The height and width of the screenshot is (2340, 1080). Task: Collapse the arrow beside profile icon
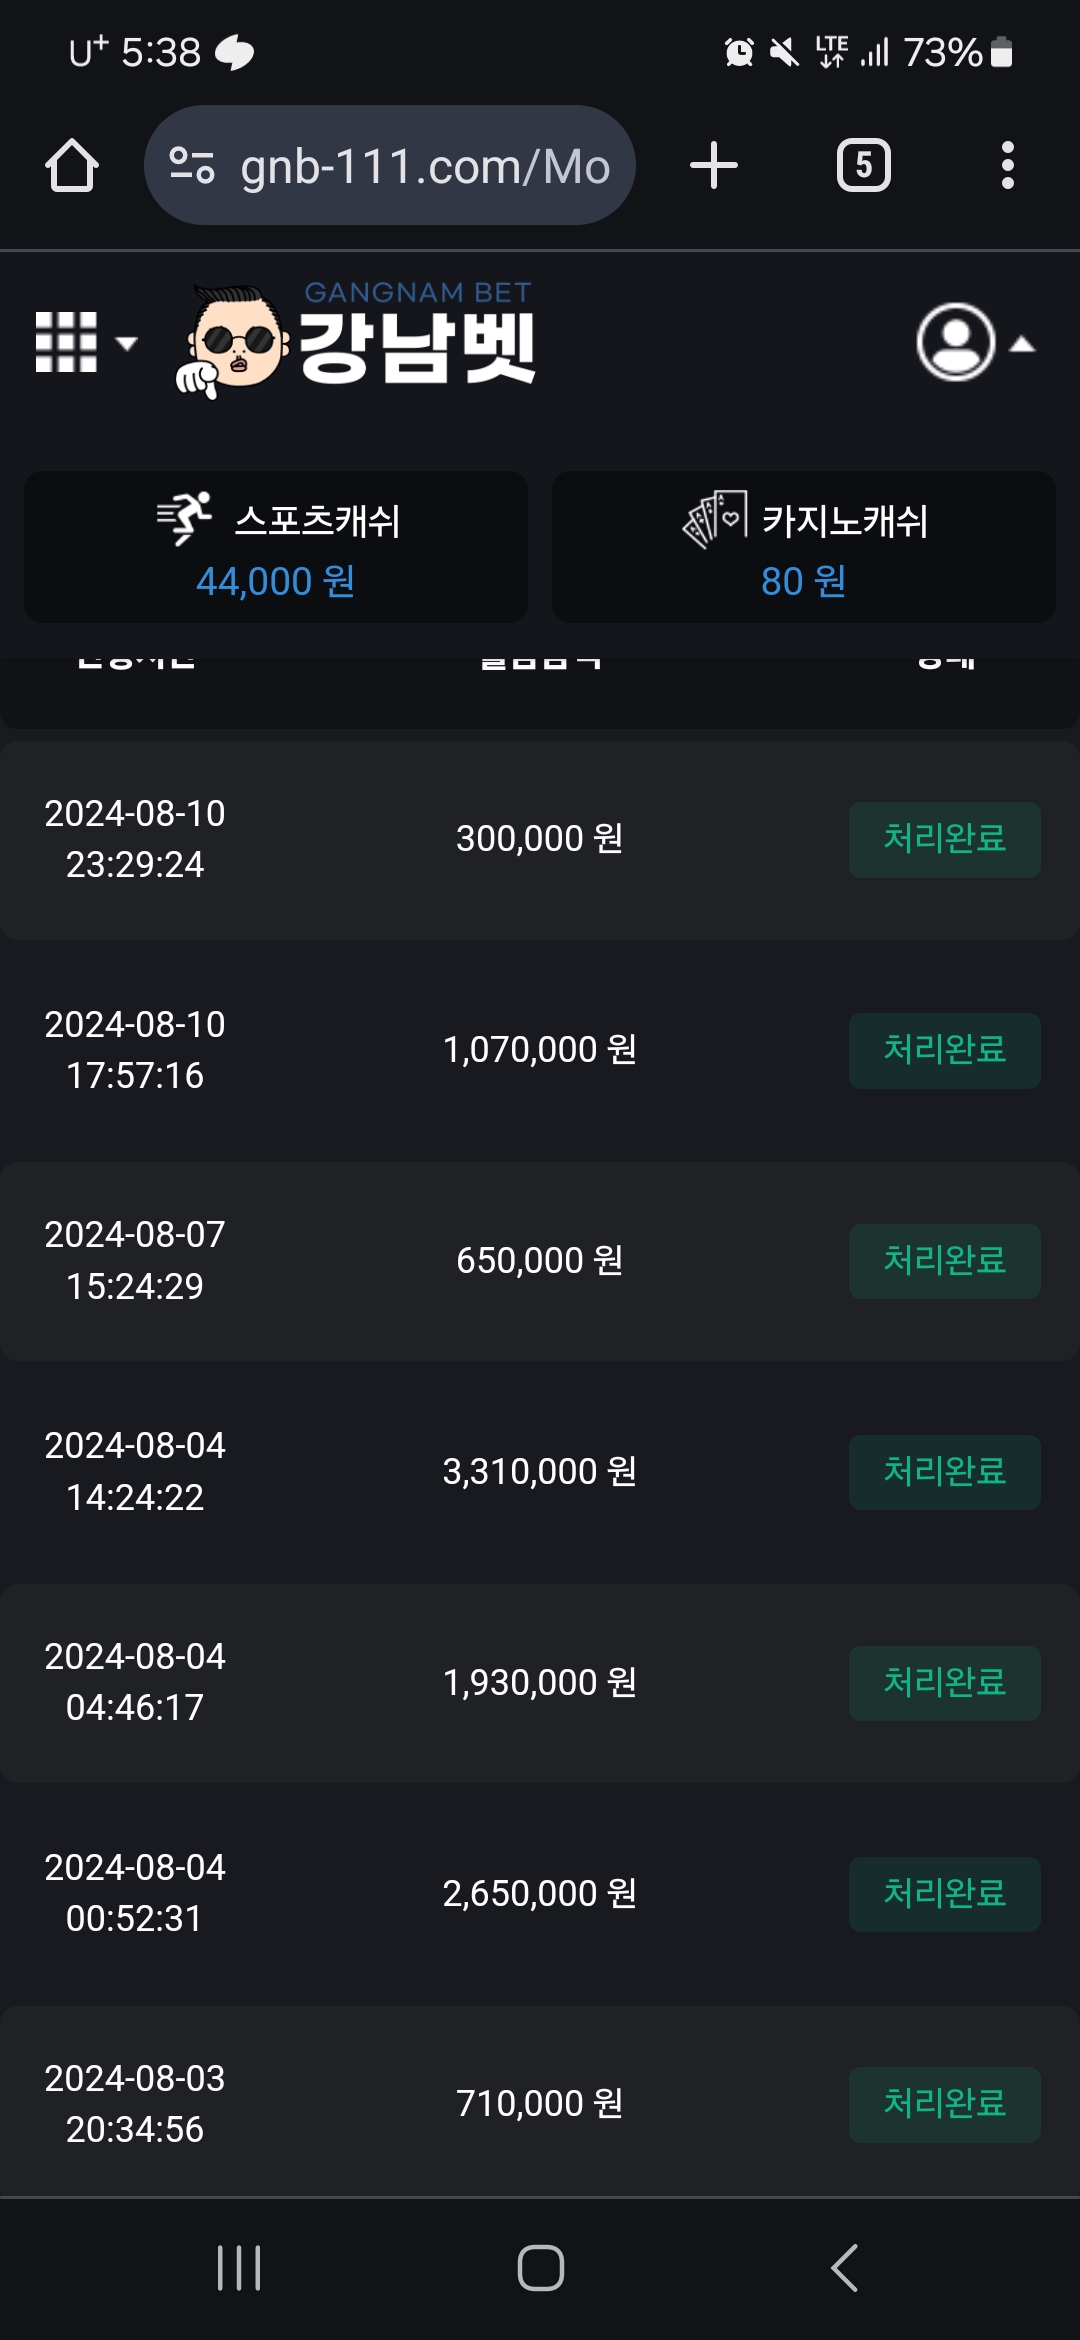[x=1022, y=345]
